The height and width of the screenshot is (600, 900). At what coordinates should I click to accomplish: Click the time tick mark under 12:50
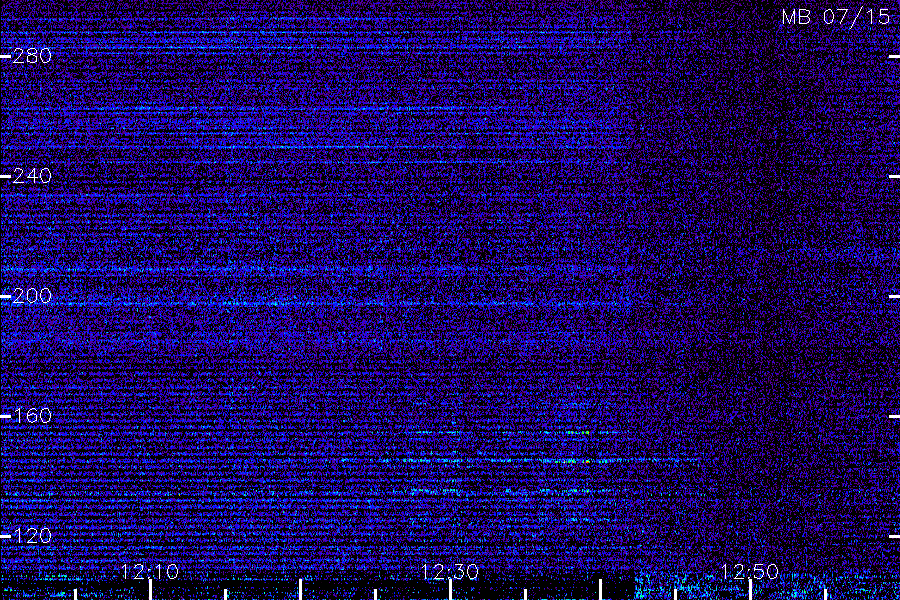click(750, 590)
